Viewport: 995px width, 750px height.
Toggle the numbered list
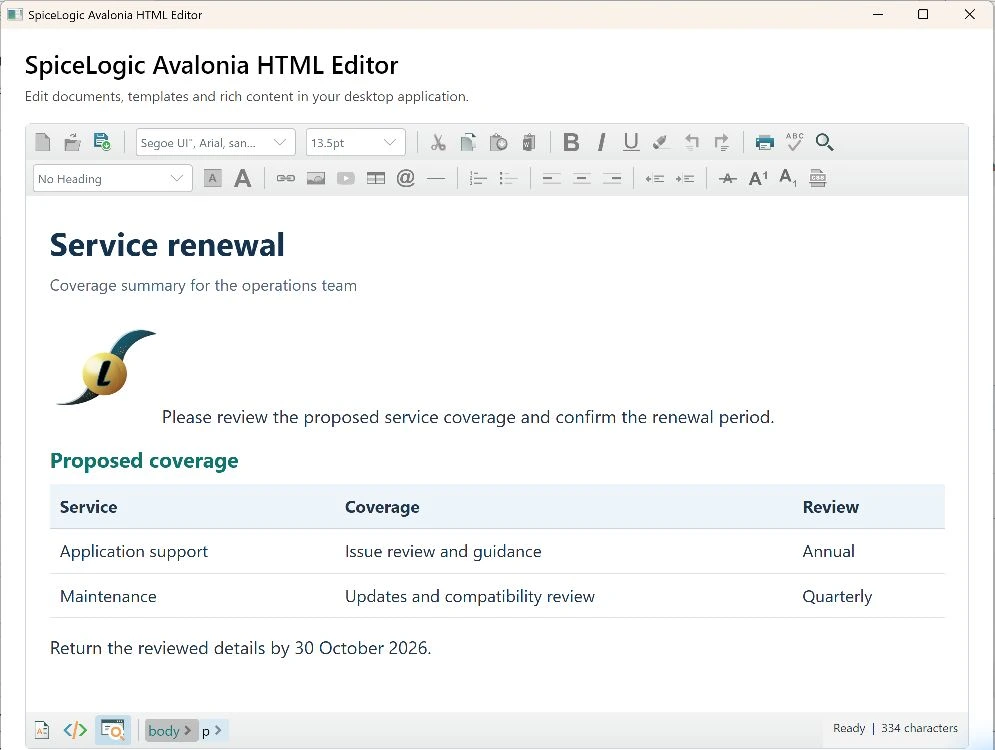[478, 178]
